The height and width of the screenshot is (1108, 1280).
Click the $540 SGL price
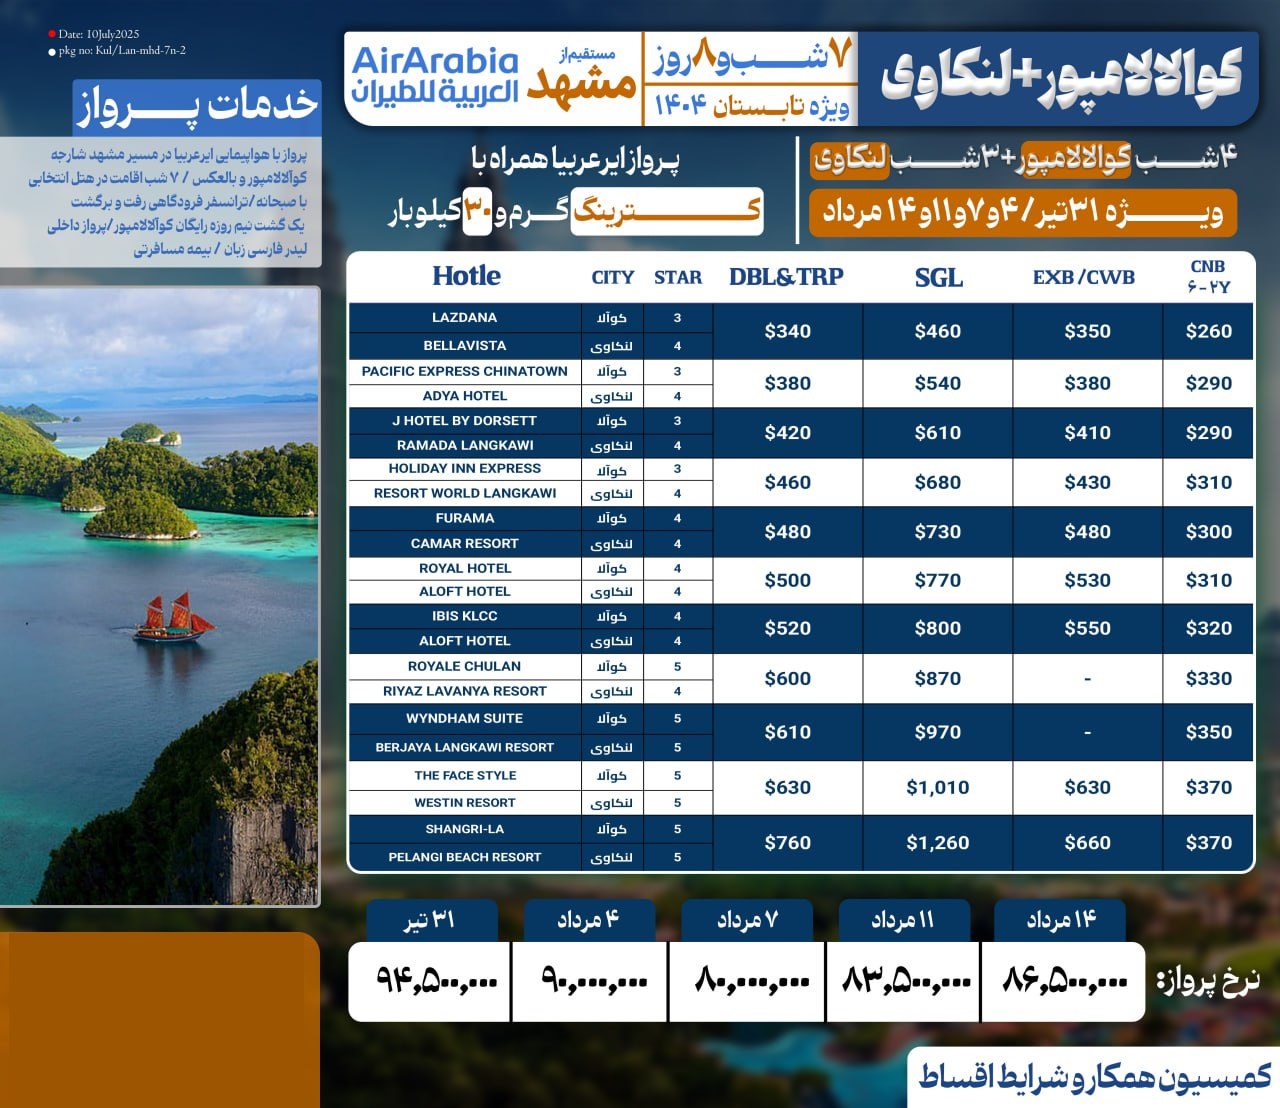(938, 384)
